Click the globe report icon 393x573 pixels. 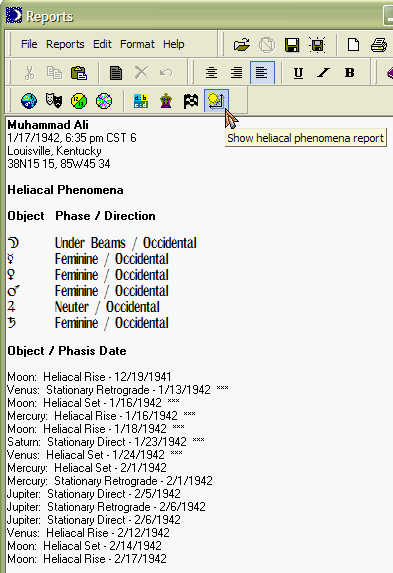click(x=29, y=101)
